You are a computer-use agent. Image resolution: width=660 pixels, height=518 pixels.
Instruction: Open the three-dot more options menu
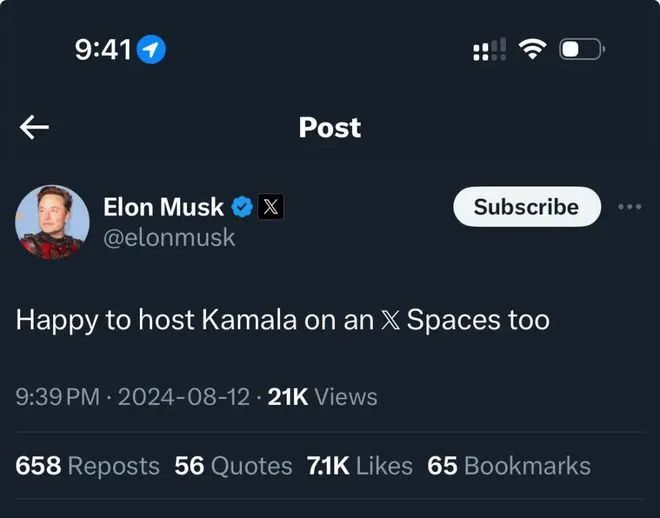(630, 207)
